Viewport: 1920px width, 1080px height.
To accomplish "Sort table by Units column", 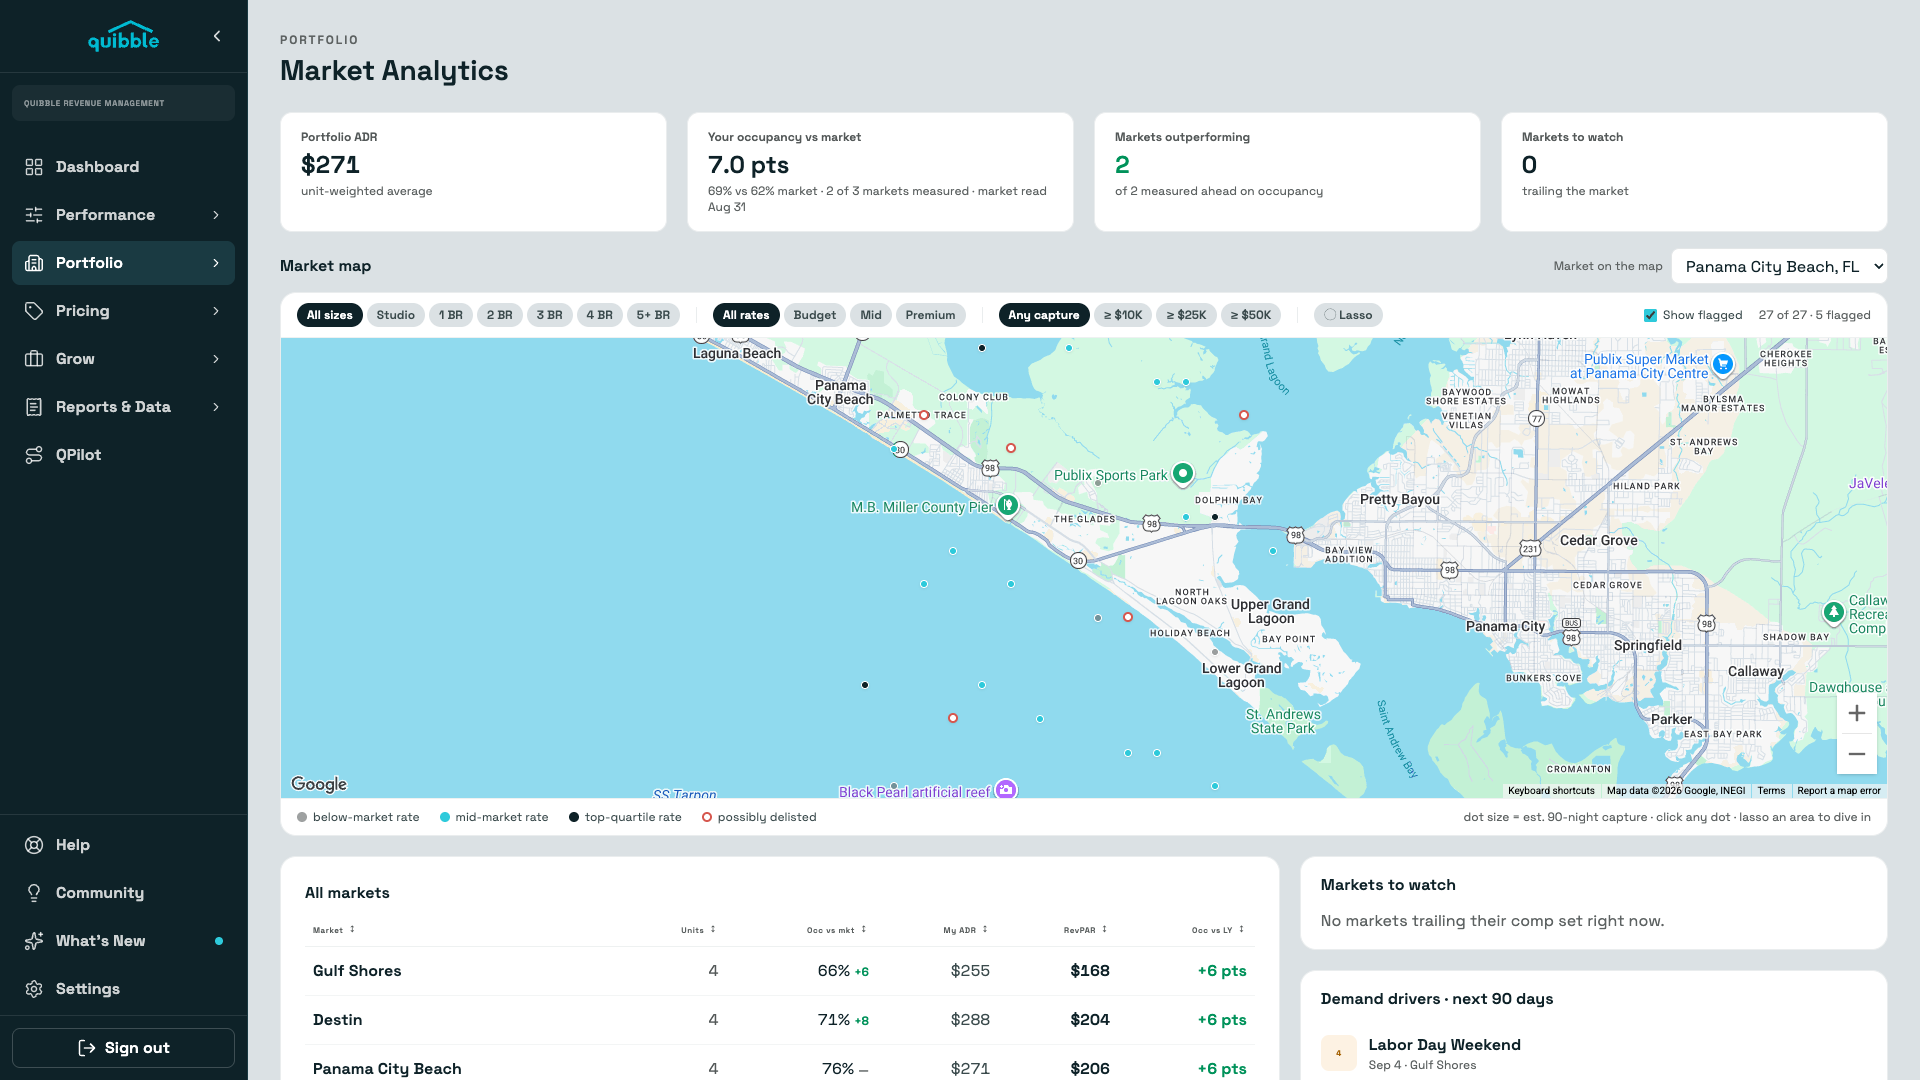I will click(698, 930).
